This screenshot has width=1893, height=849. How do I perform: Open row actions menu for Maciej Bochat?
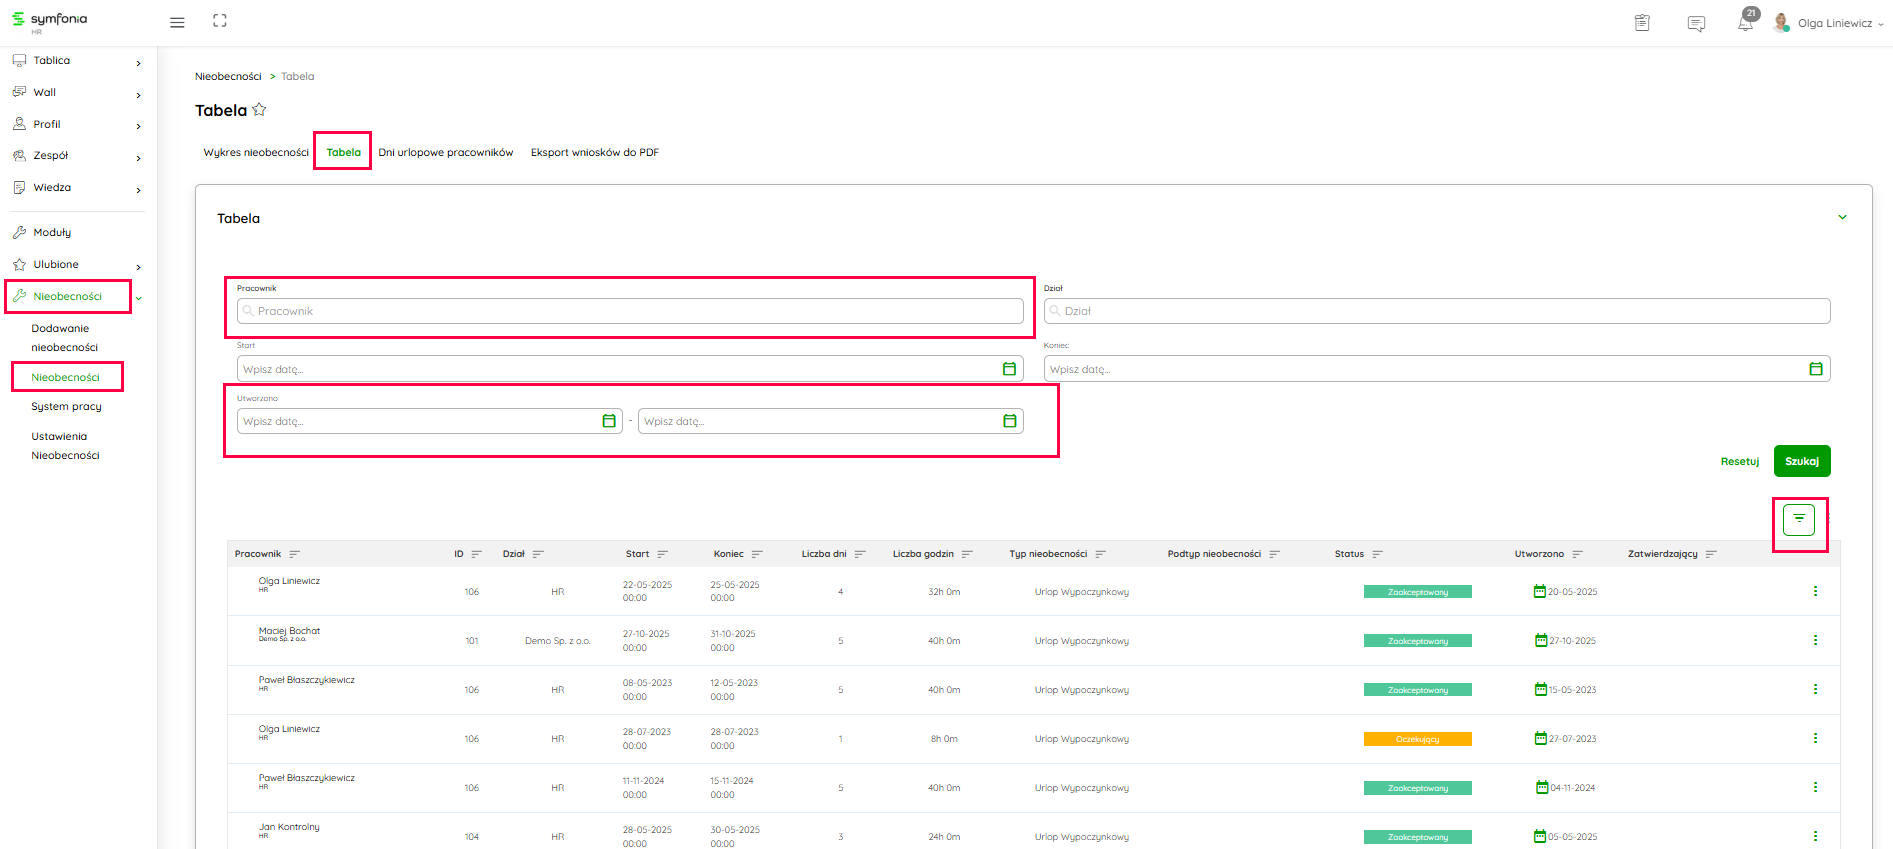[x=1815, y=640]
